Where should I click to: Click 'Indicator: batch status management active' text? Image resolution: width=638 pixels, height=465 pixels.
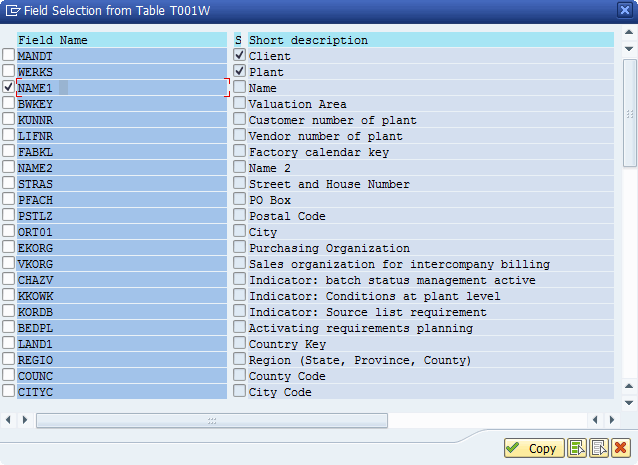coord(392,280)
